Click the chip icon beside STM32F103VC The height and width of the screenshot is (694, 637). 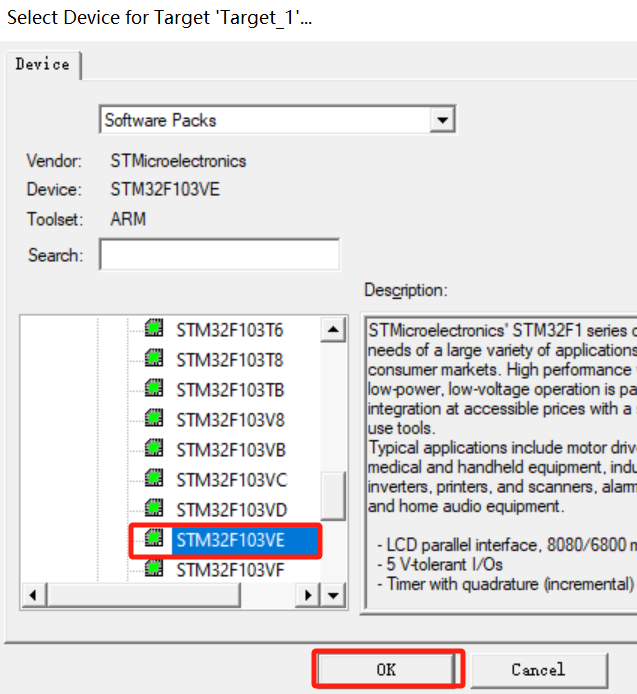coord(154,478)
